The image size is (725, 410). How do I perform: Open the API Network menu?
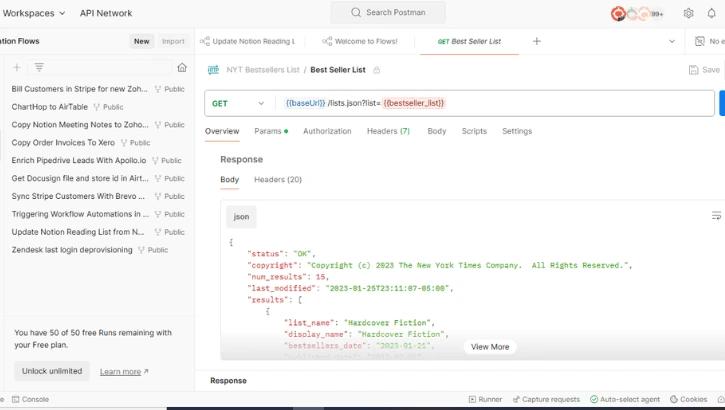tap(106, 13)
